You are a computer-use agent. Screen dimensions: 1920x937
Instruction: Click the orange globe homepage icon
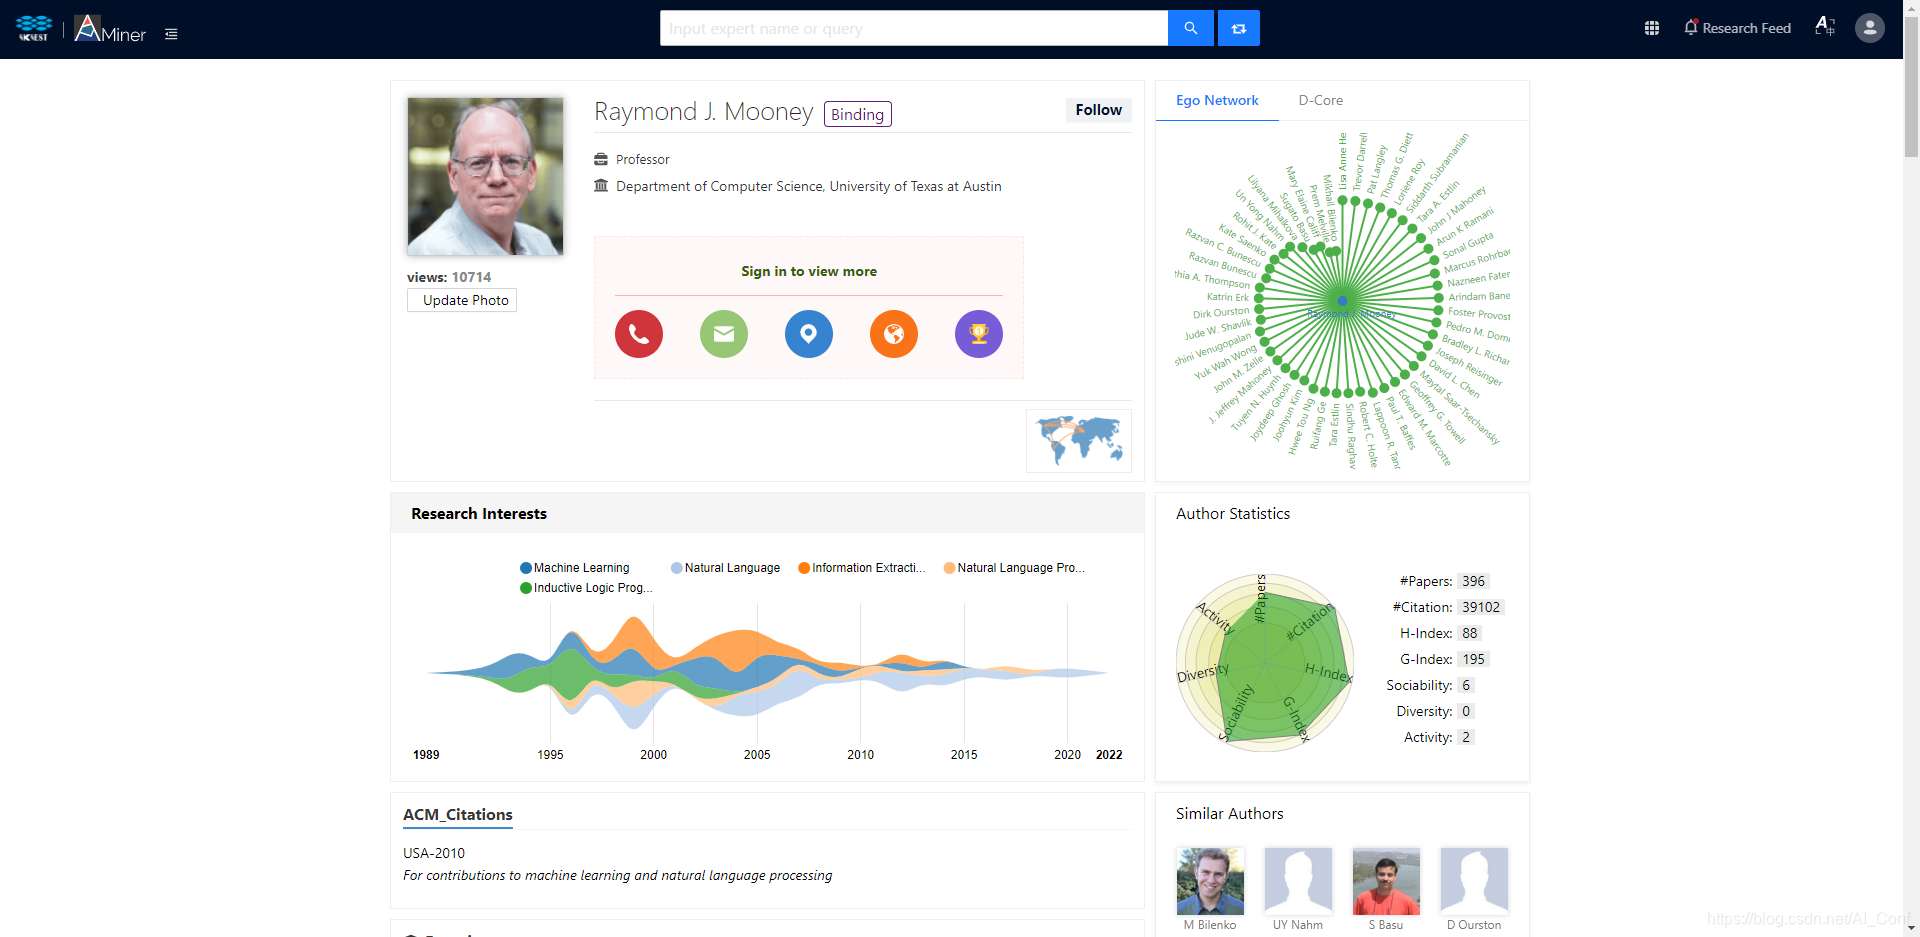(894, 334)
